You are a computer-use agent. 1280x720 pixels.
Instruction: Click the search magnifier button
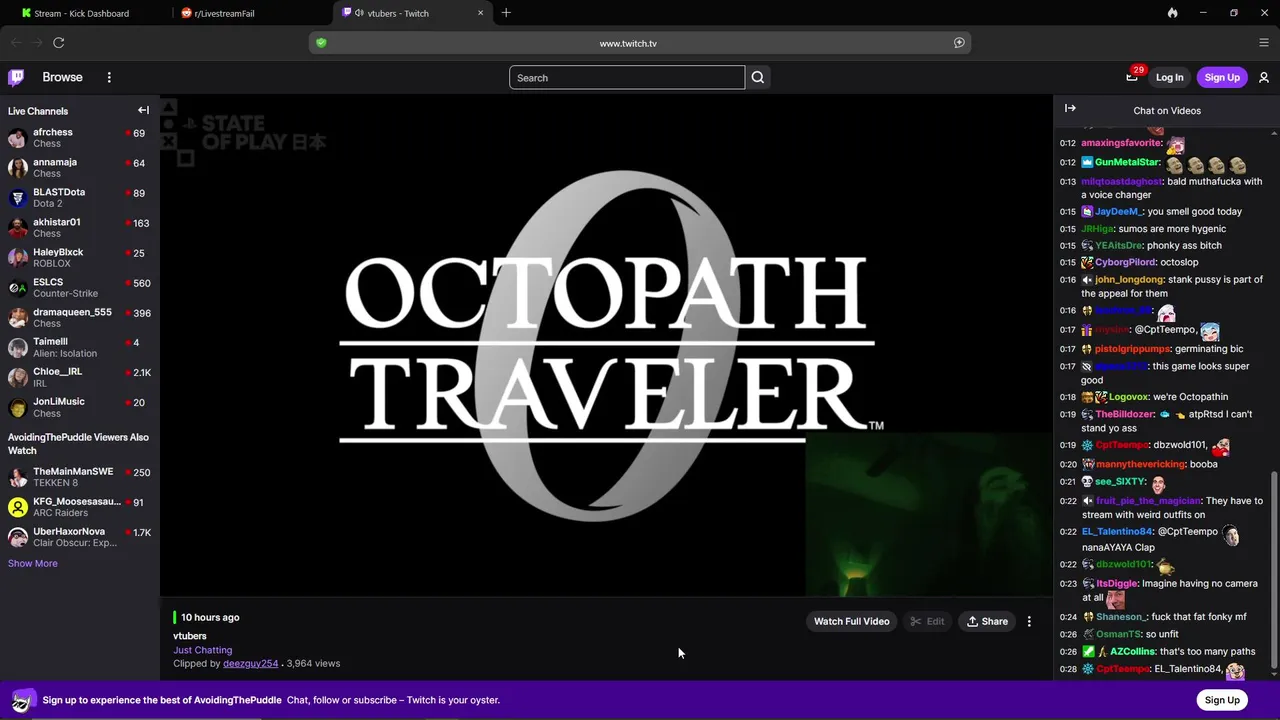click(758, 77)
